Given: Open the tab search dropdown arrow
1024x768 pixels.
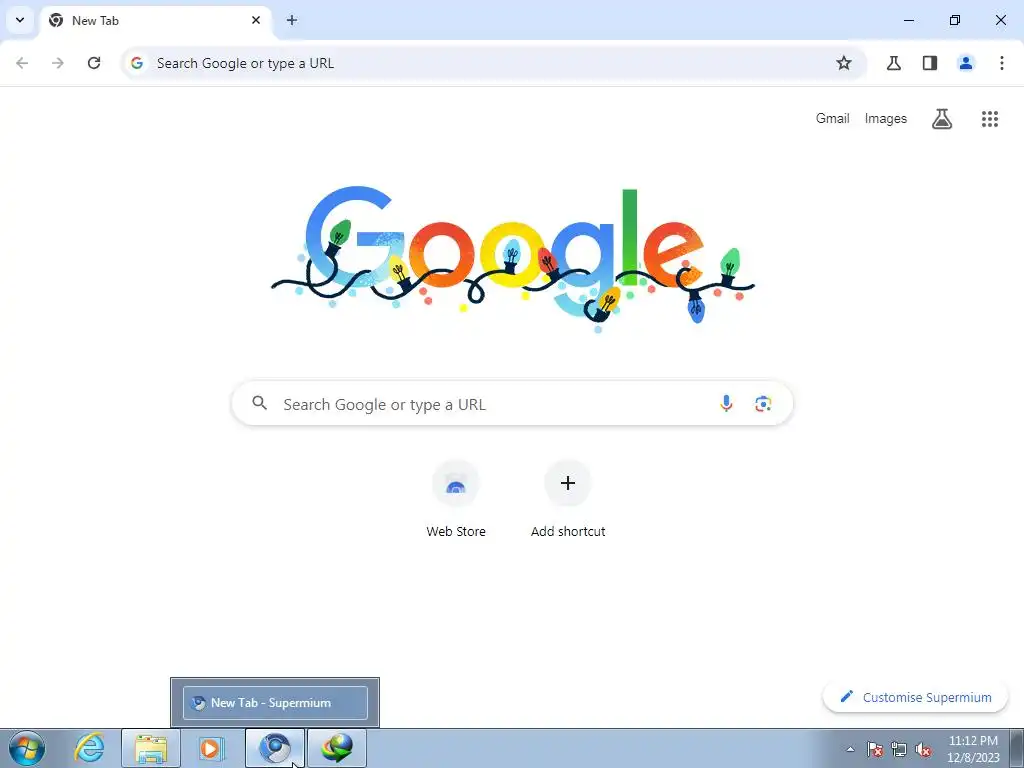Looking at the screenshot, I should 20,20.
